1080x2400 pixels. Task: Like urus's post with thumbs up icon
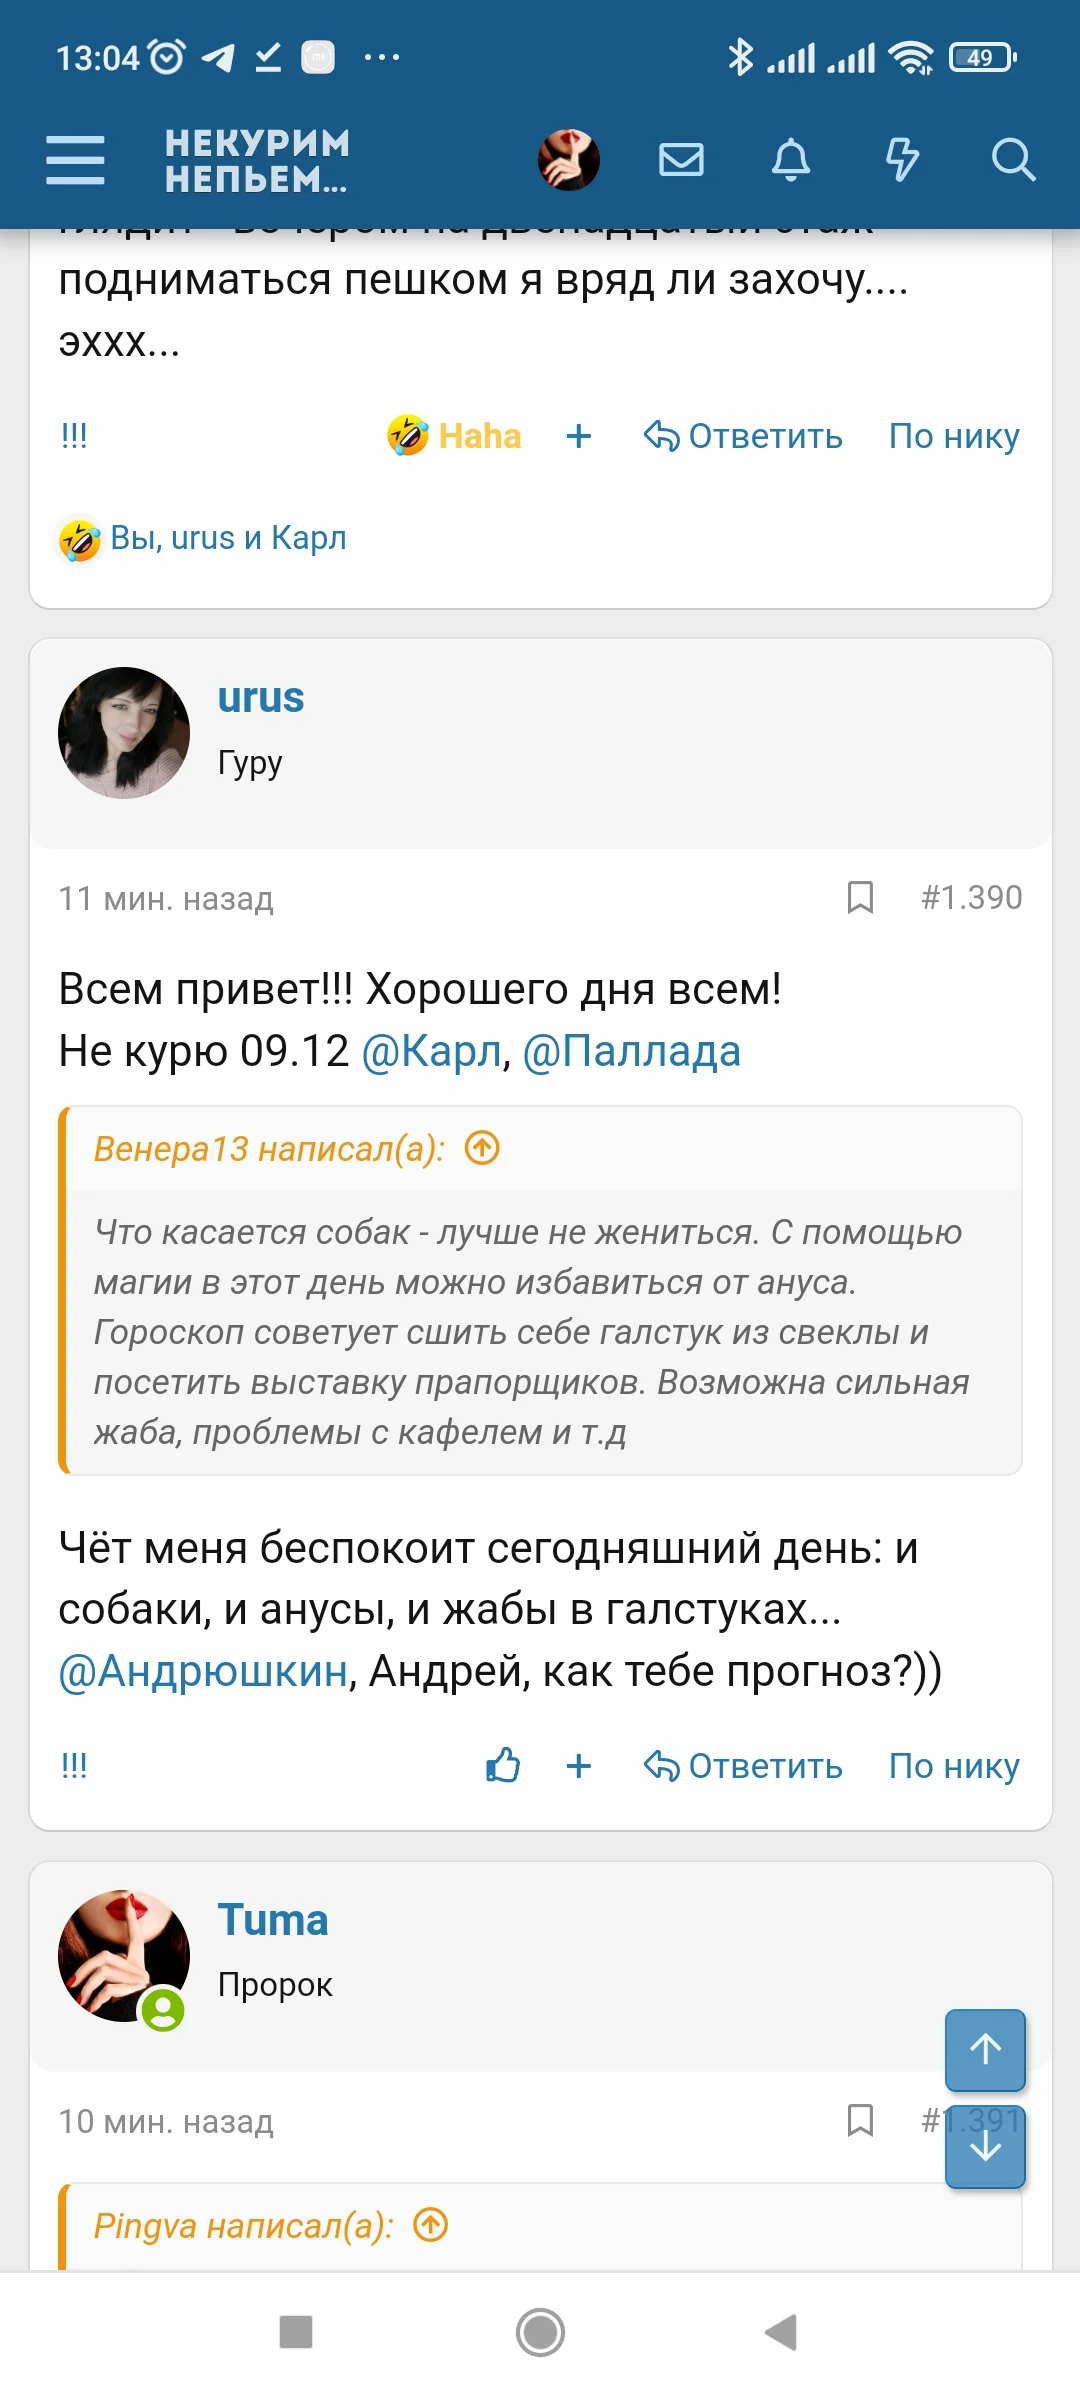point(500,1766)
